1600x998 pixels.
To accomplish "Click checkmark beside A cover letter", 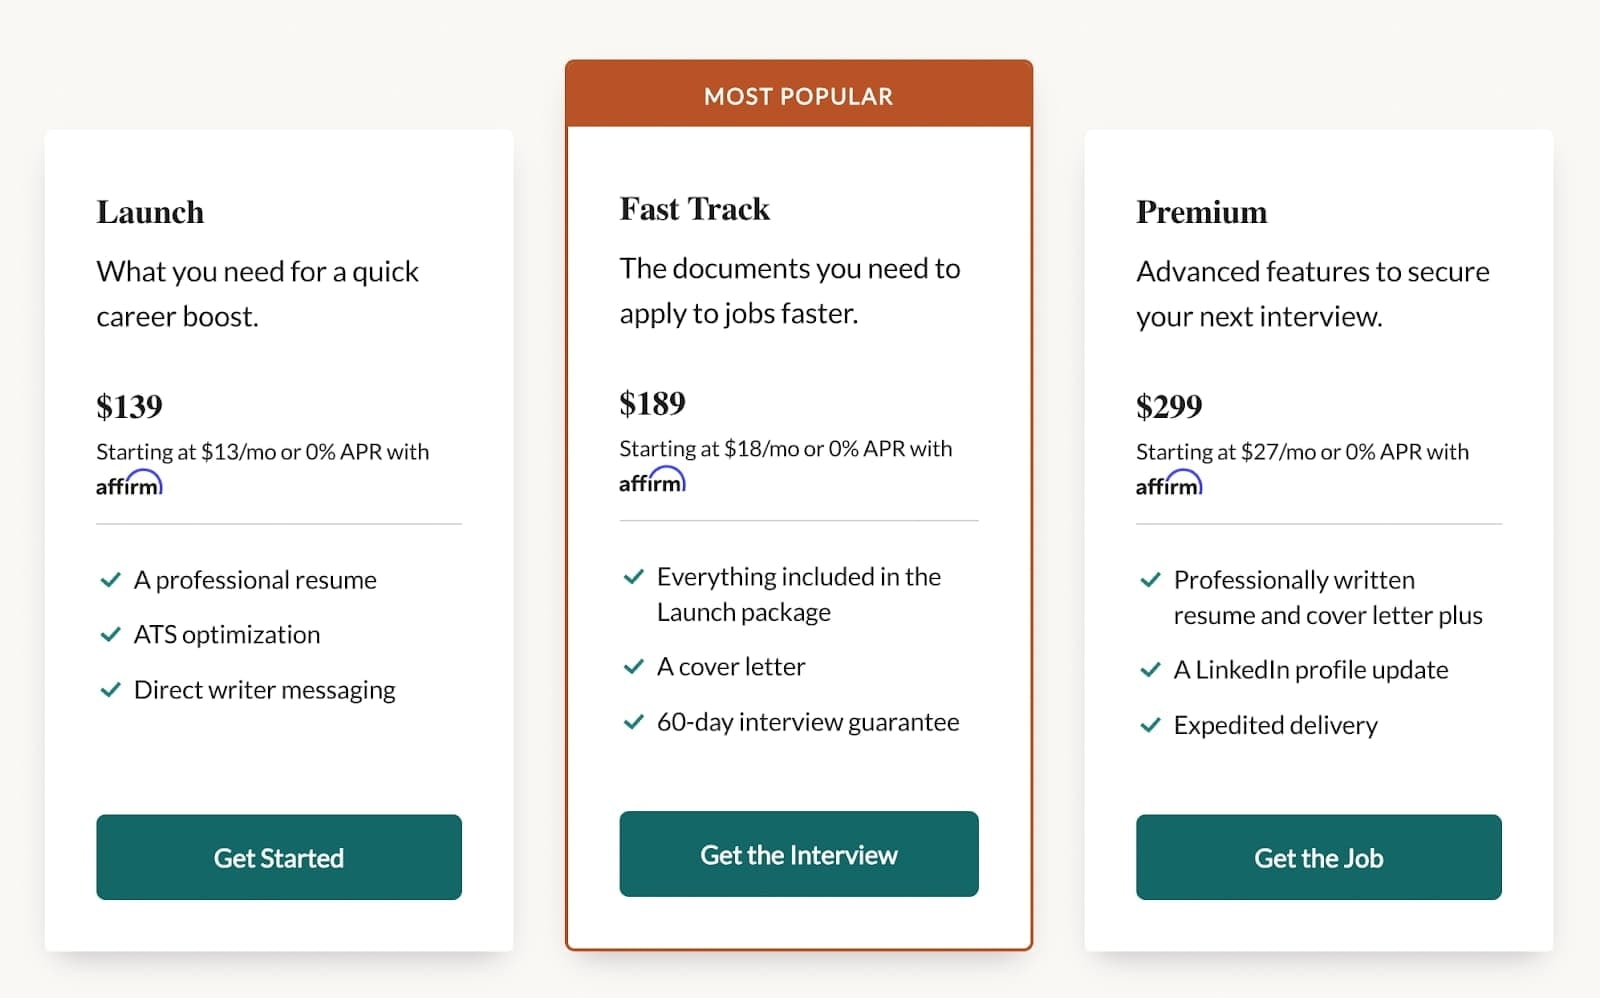I will click(x=633, y=667).
